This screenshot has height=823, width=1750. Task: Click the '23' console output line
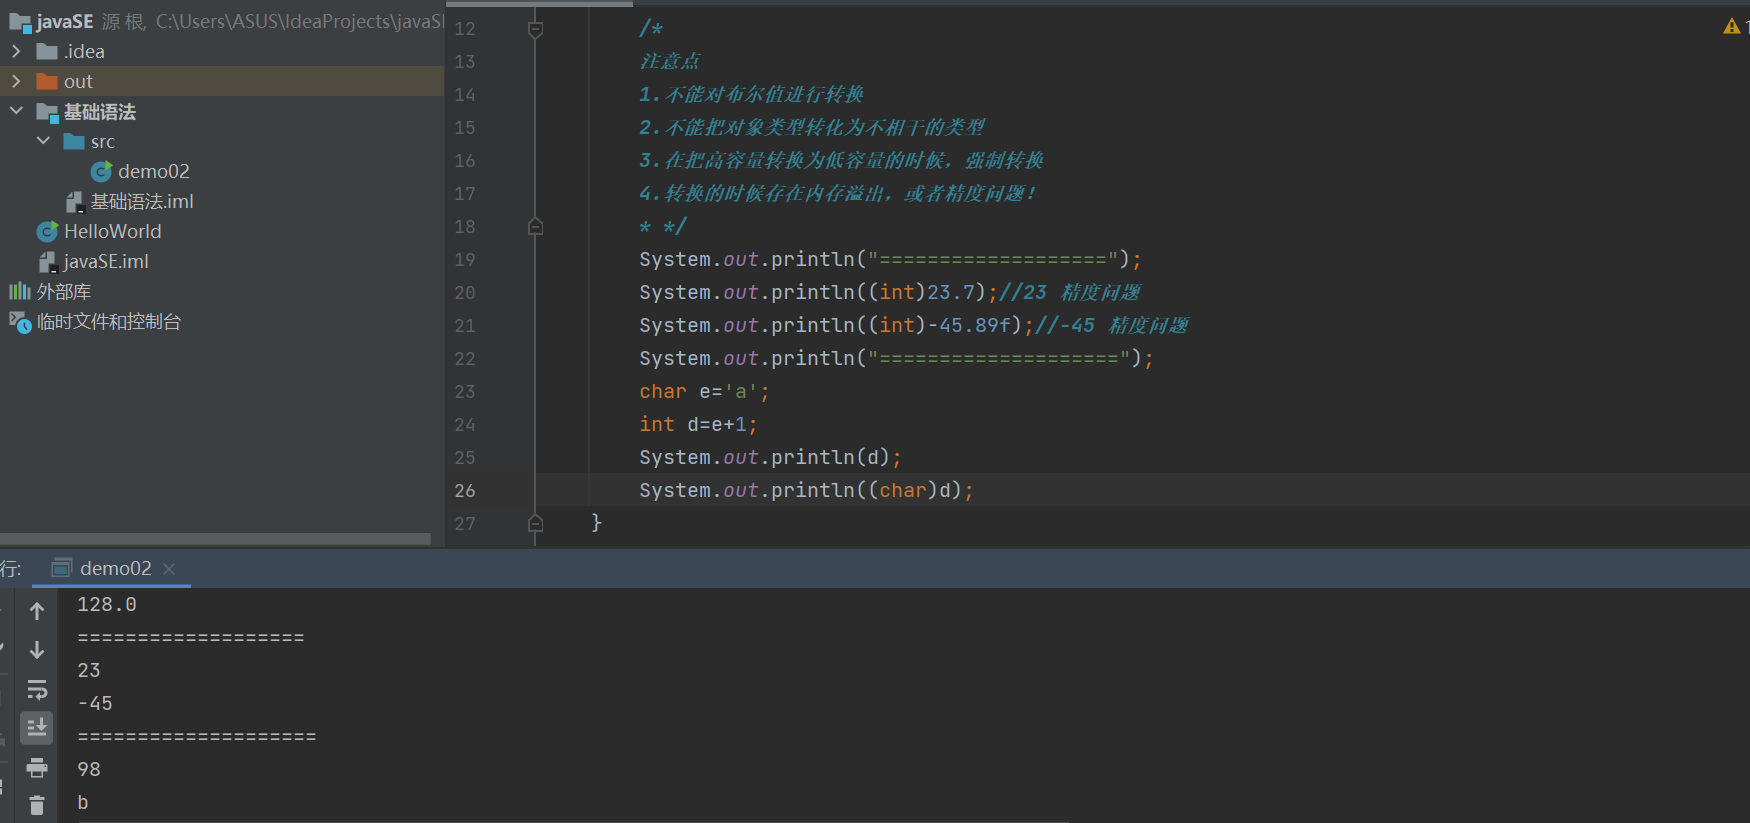tap(89, 670)
